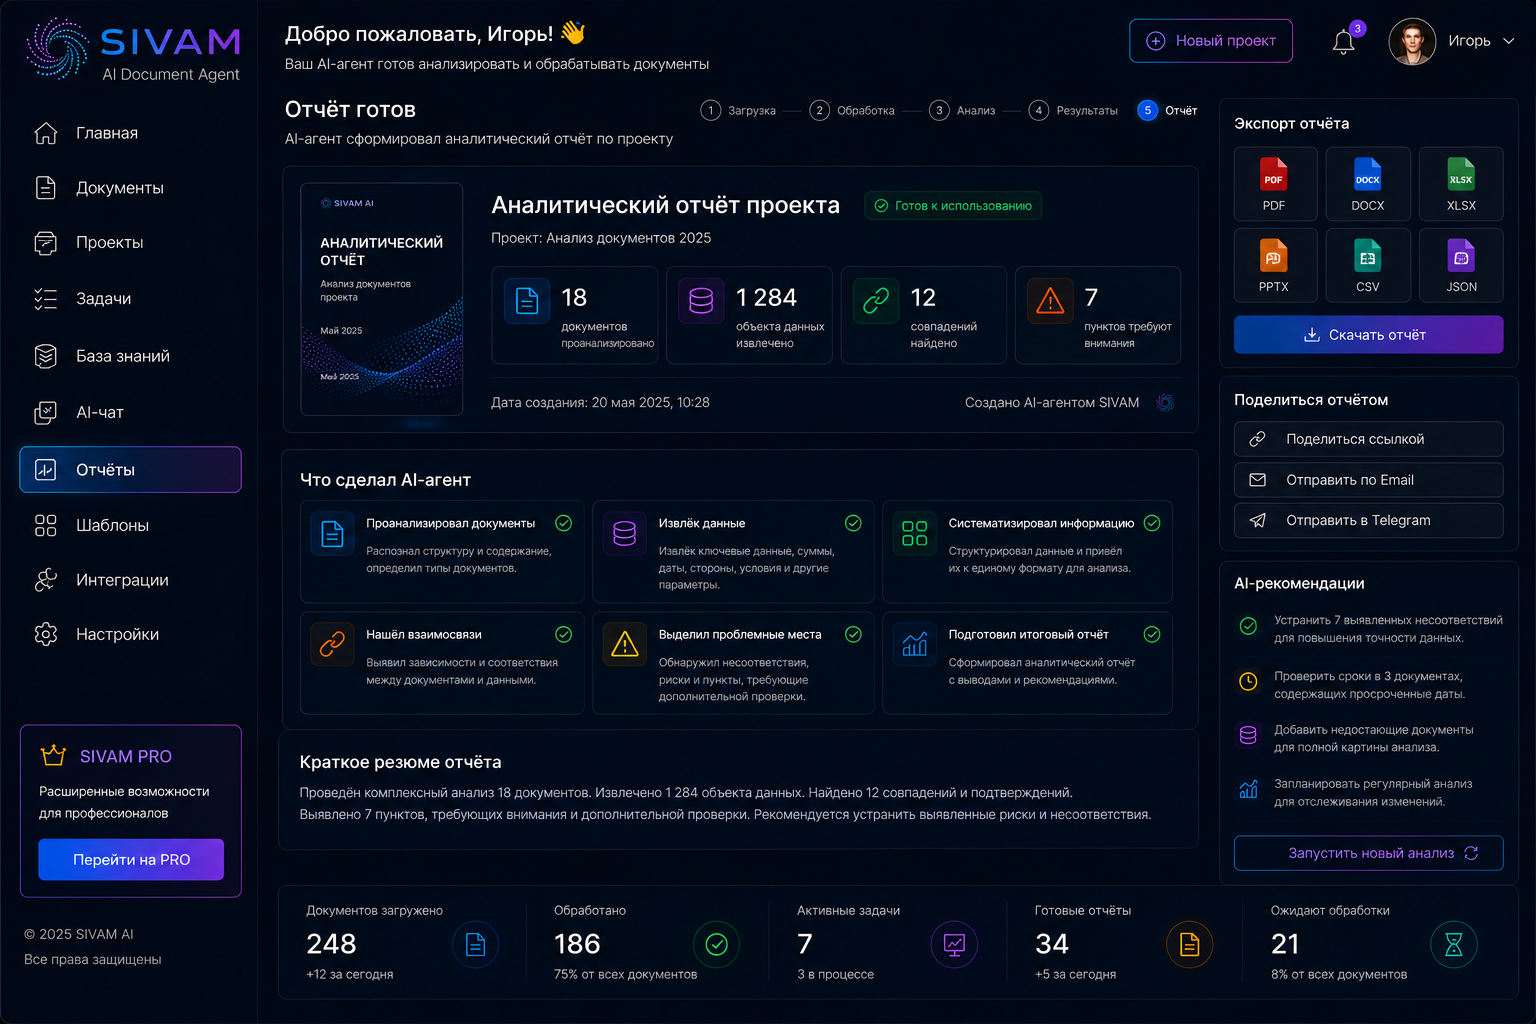Start Запустить новый анализ

(x=1368, y=853)
